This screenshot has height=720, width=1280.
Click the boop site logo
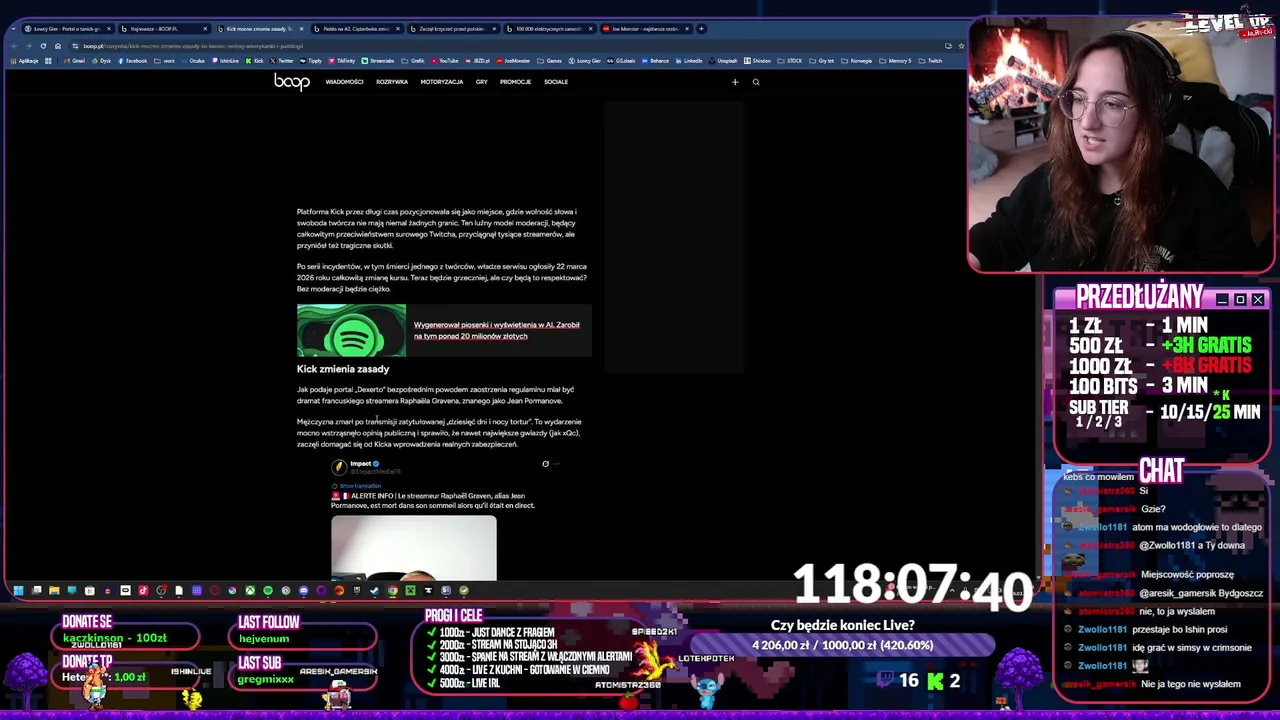click(x=292, y=82)
